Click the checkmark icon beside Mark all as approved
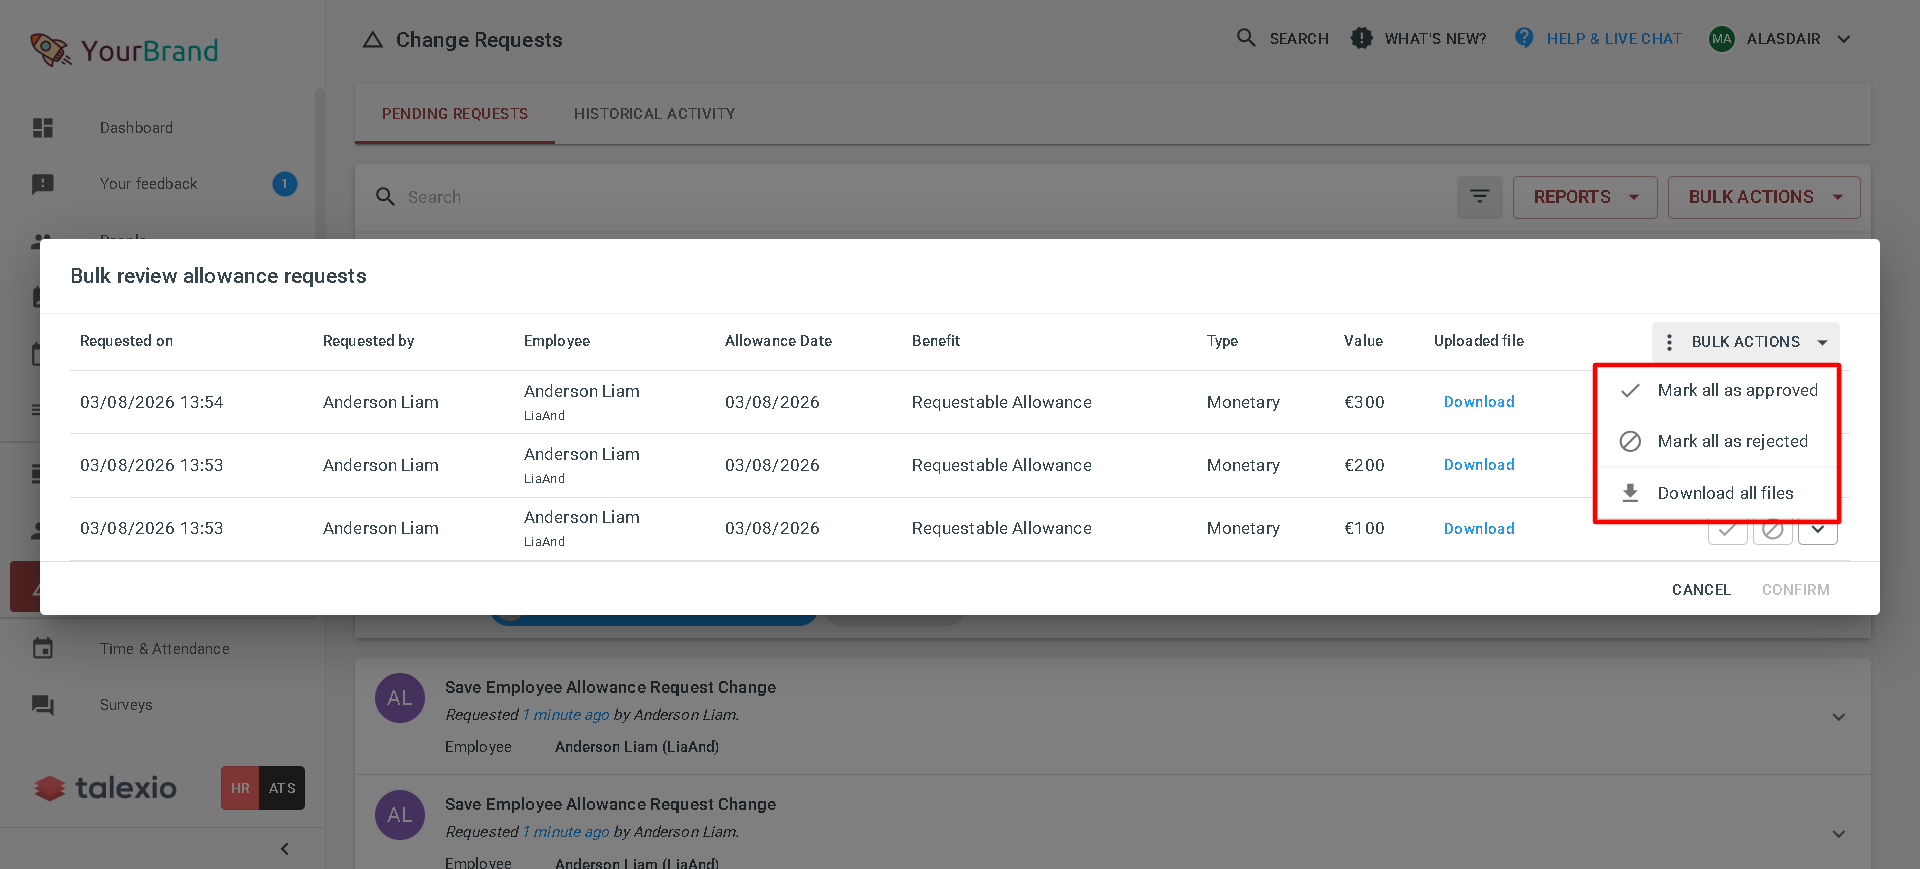This screenshot has height=869, width=1920. click(1630, 390)
